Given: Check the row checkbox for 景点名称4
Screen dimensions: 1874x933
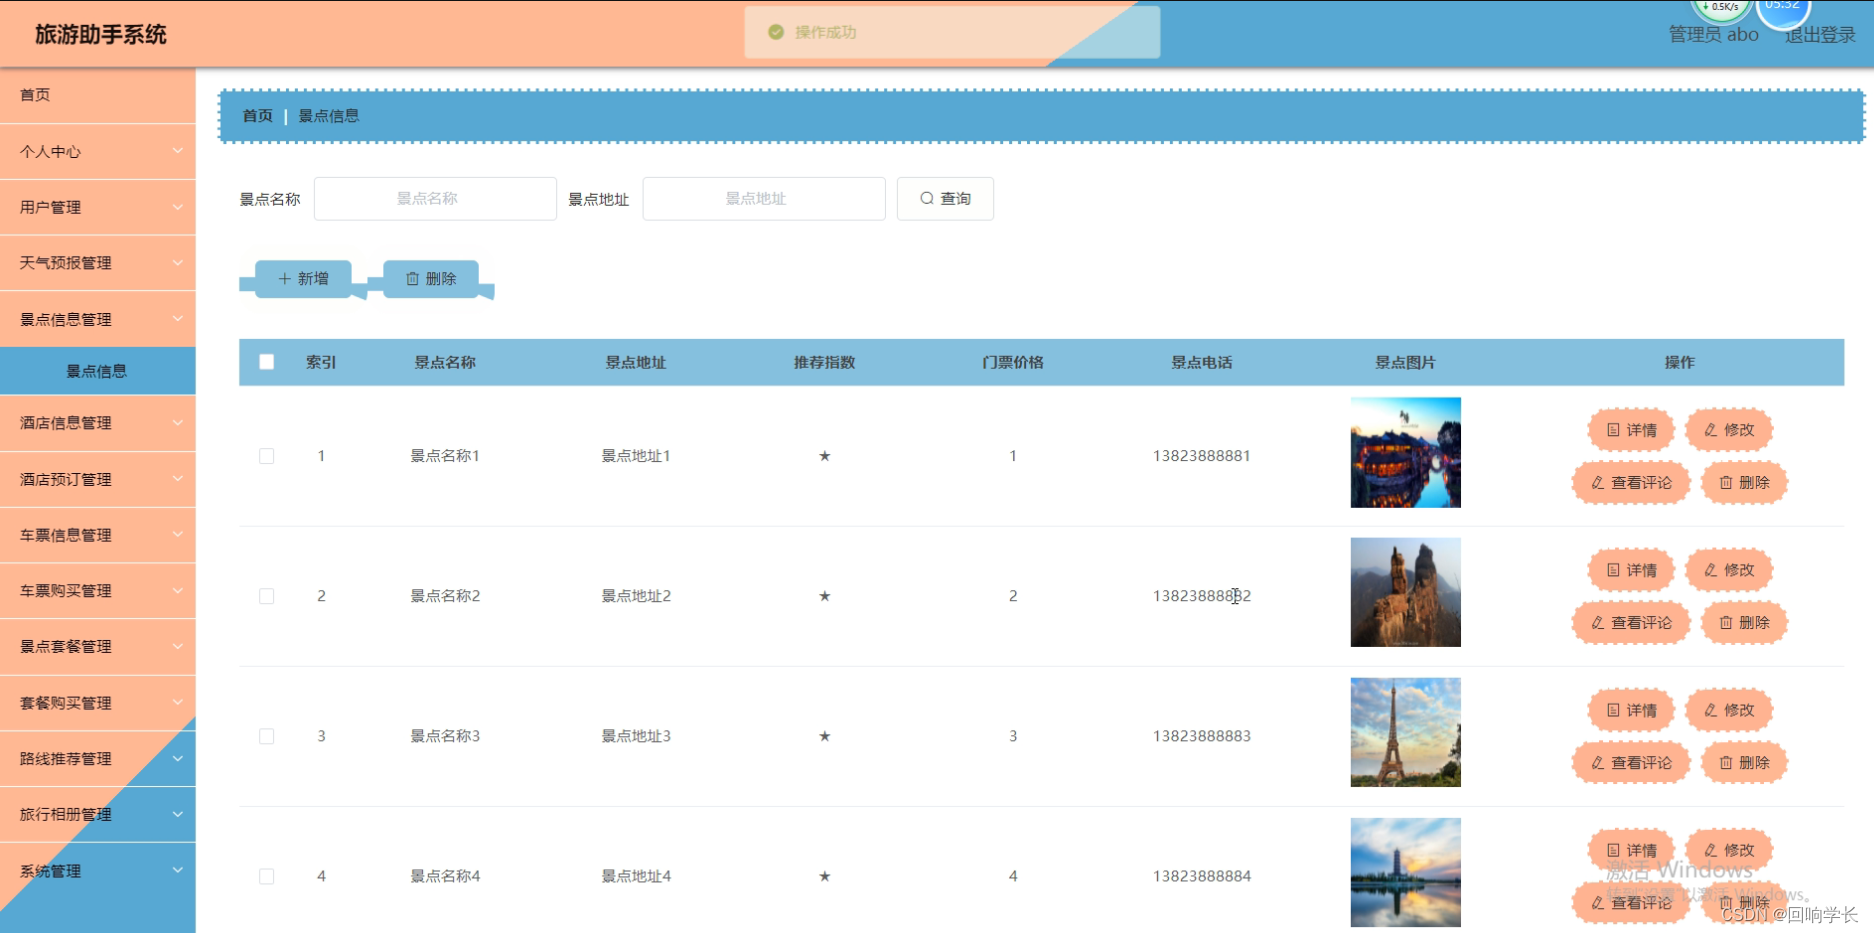Looking at the screenshot, I should [267, 876].
